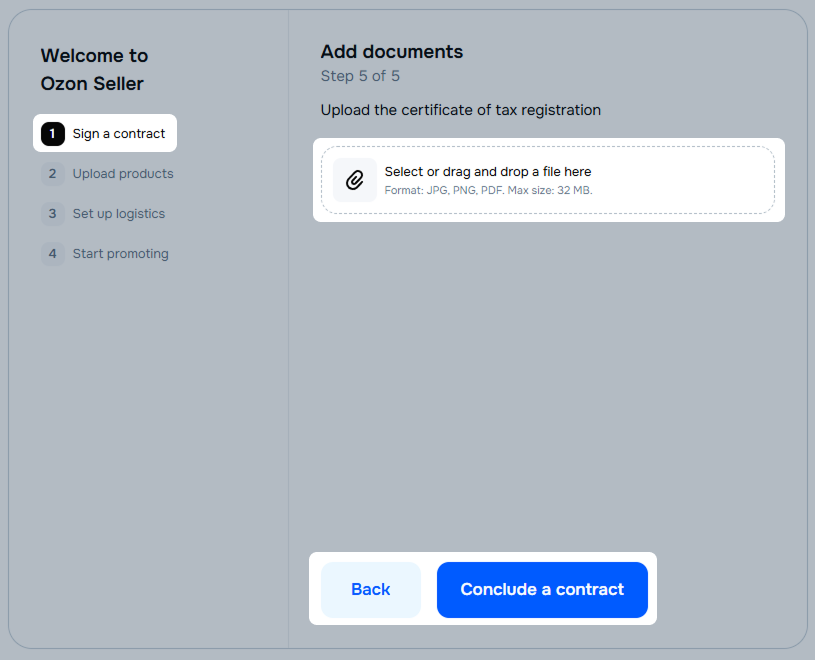This screenshot has width=815, height=660.
Task: Click 'Upload the certificate of tax registration' text
Action: [461, 110]
